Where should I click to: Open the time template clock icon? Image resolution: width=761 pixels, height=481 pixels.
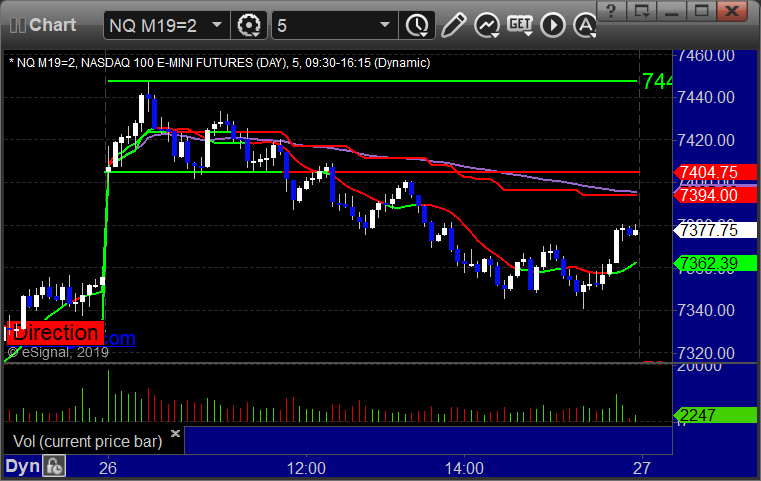417,25
